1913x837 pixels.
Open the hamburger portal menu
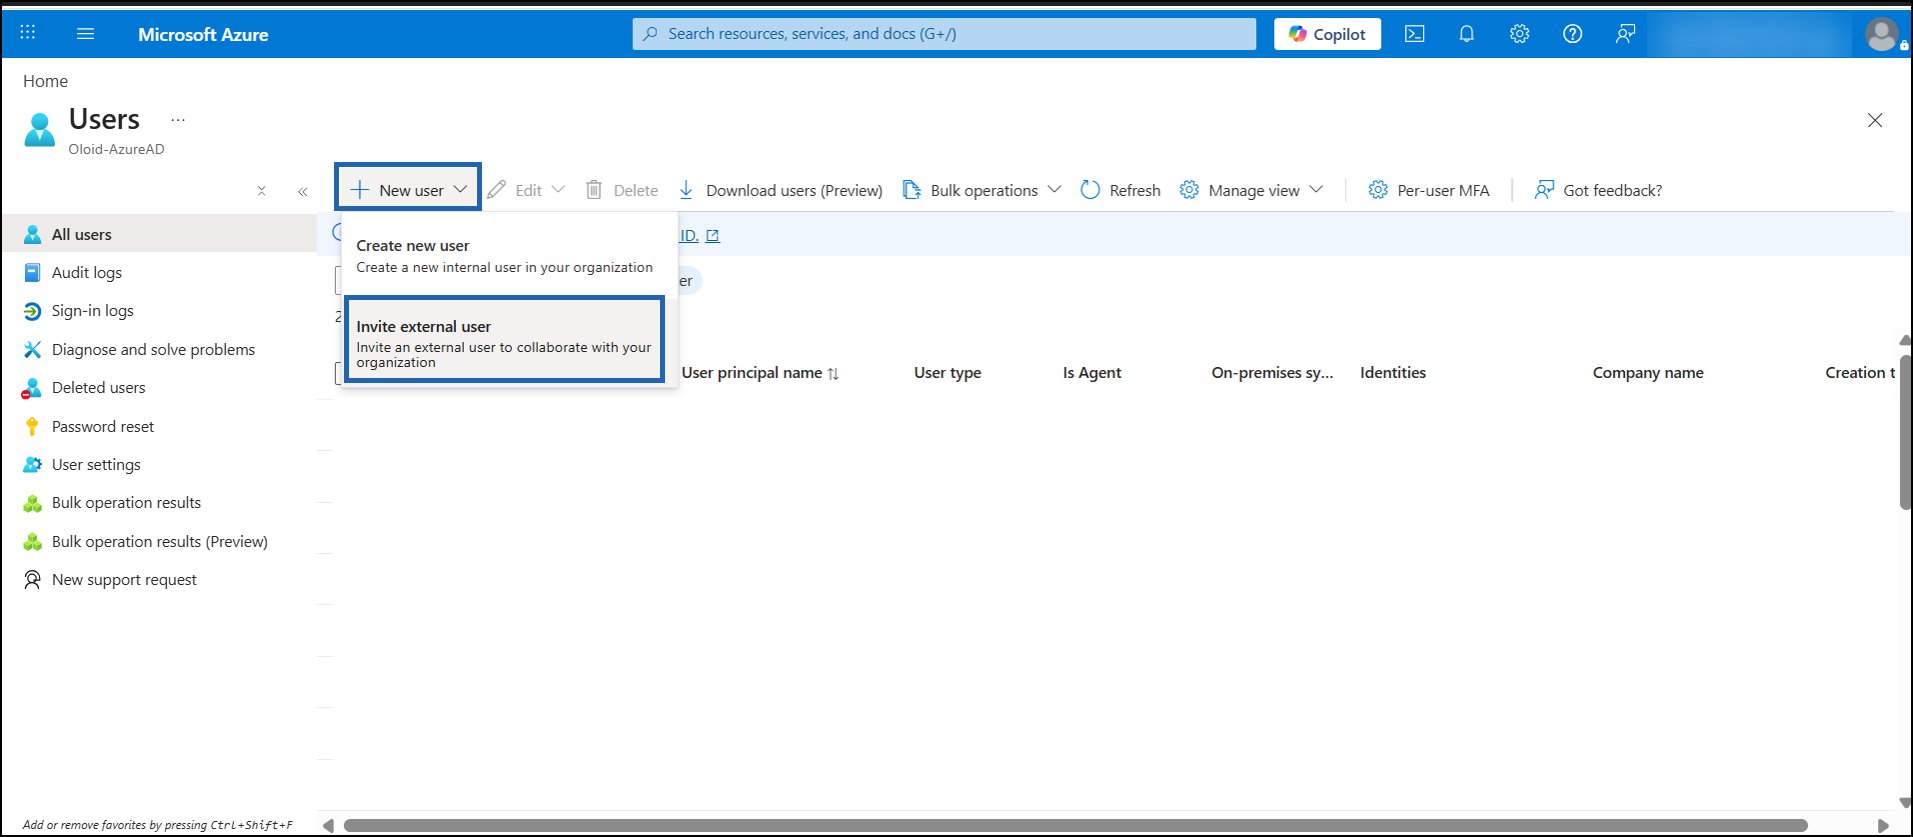pyautogui.click(x=86, y=34)
